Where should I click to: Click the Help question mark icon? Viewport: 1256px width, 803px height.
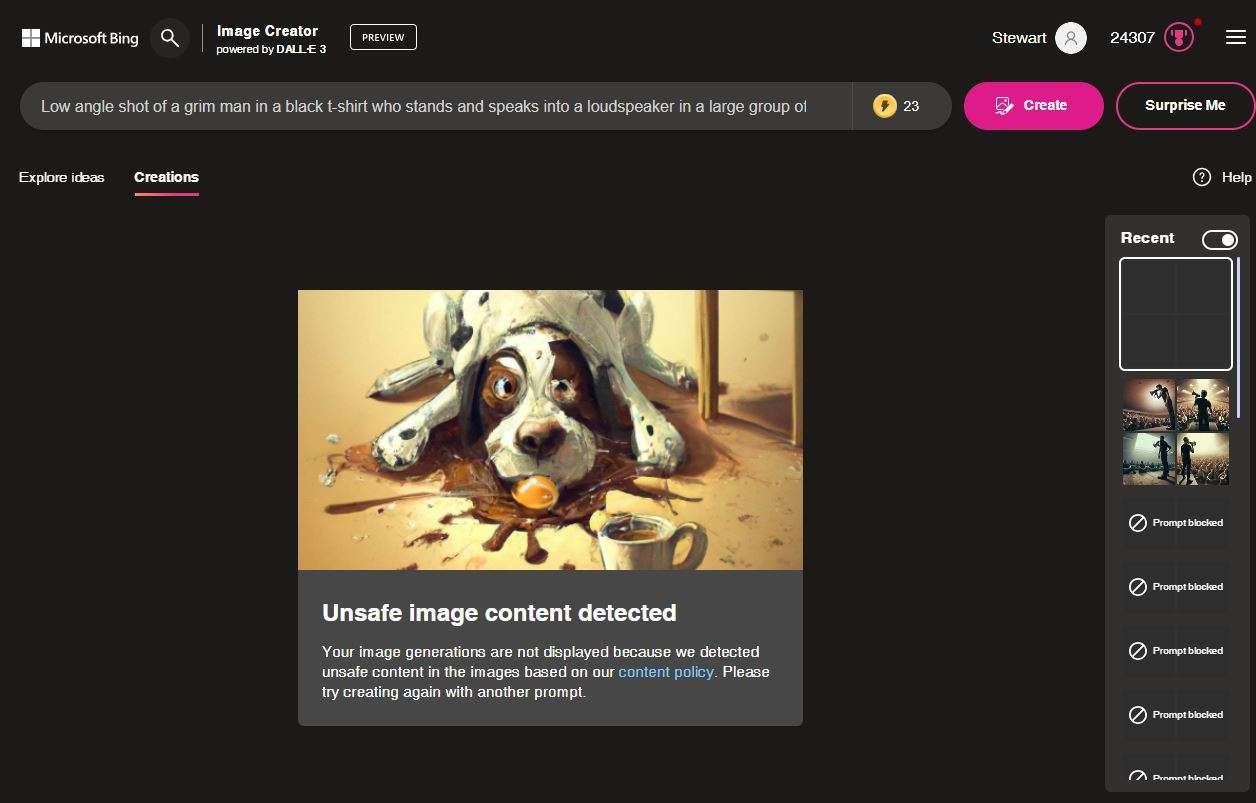click(x=1201, y=177)
